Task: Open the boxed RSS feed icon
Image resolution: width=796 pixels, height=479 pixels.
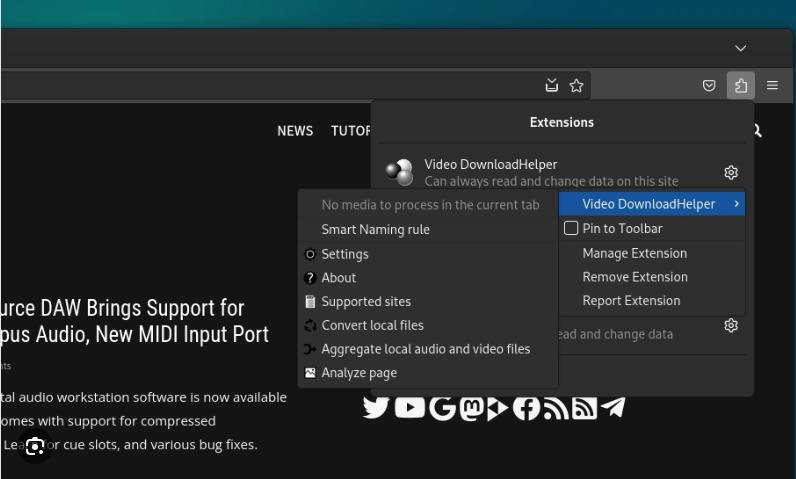Action: tap(584, 408)
